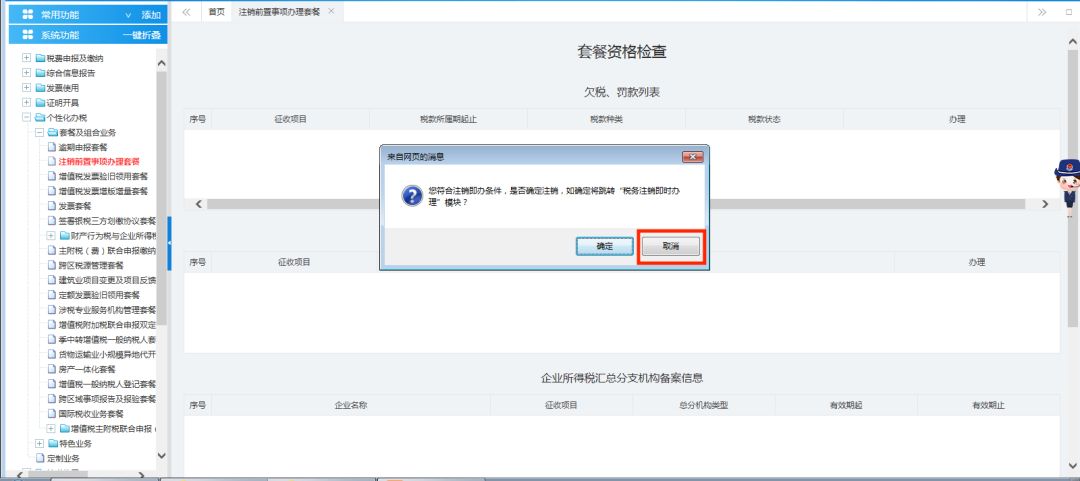Screen dimensions: 1080x481
Task: Click 添加 in the 常用功能 header
Action: (x=150, y=15)
